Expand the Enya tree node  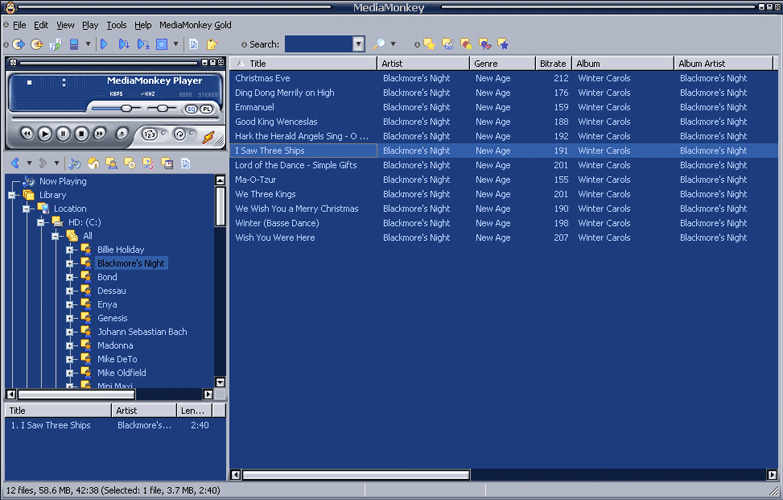coord(69,304)
